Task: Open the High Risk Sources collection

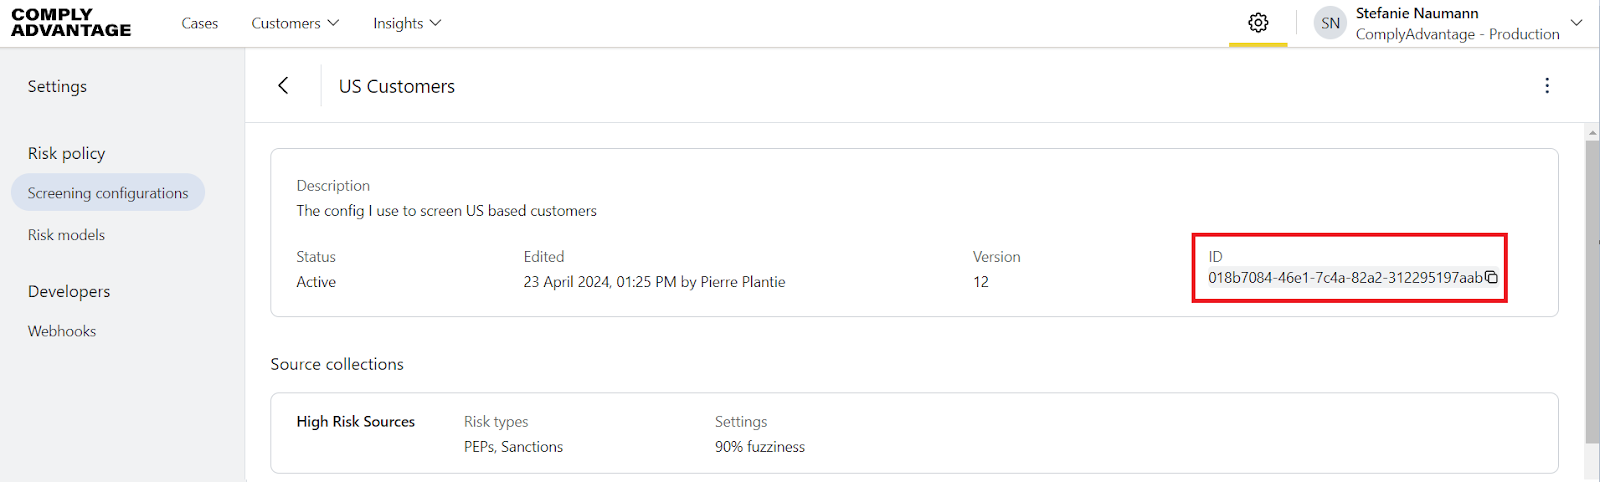Action: 355,422
